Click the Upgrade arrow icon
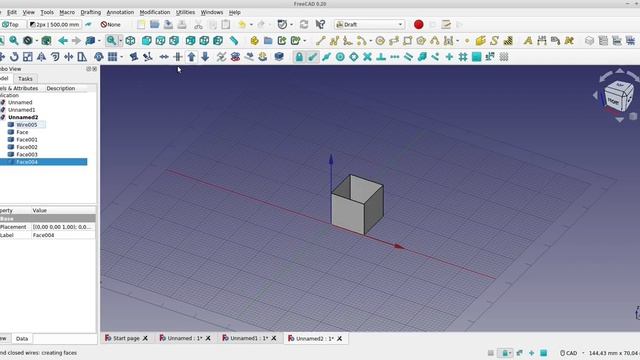This screenshot has width=640, height=360. [191, 57]
